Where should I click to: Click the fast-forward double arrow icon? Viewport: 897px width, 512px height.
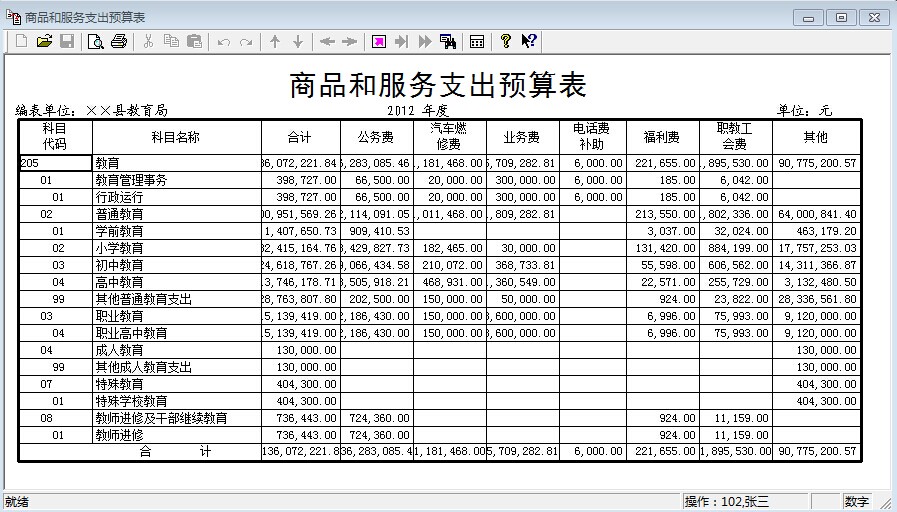click(424, 41)
